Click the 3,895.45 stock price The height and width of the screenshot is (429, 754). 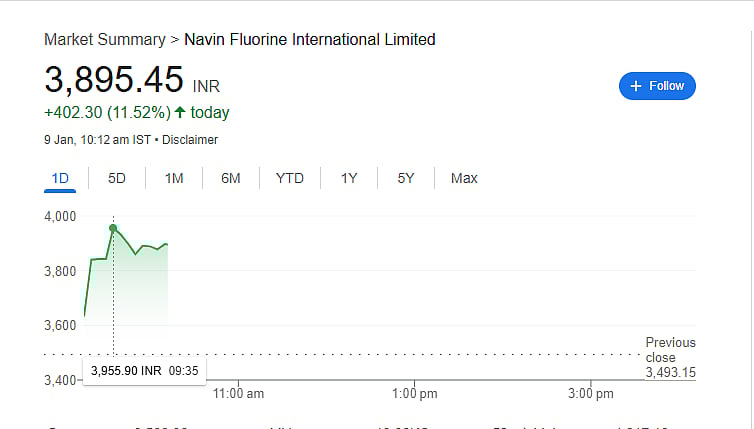114,79
